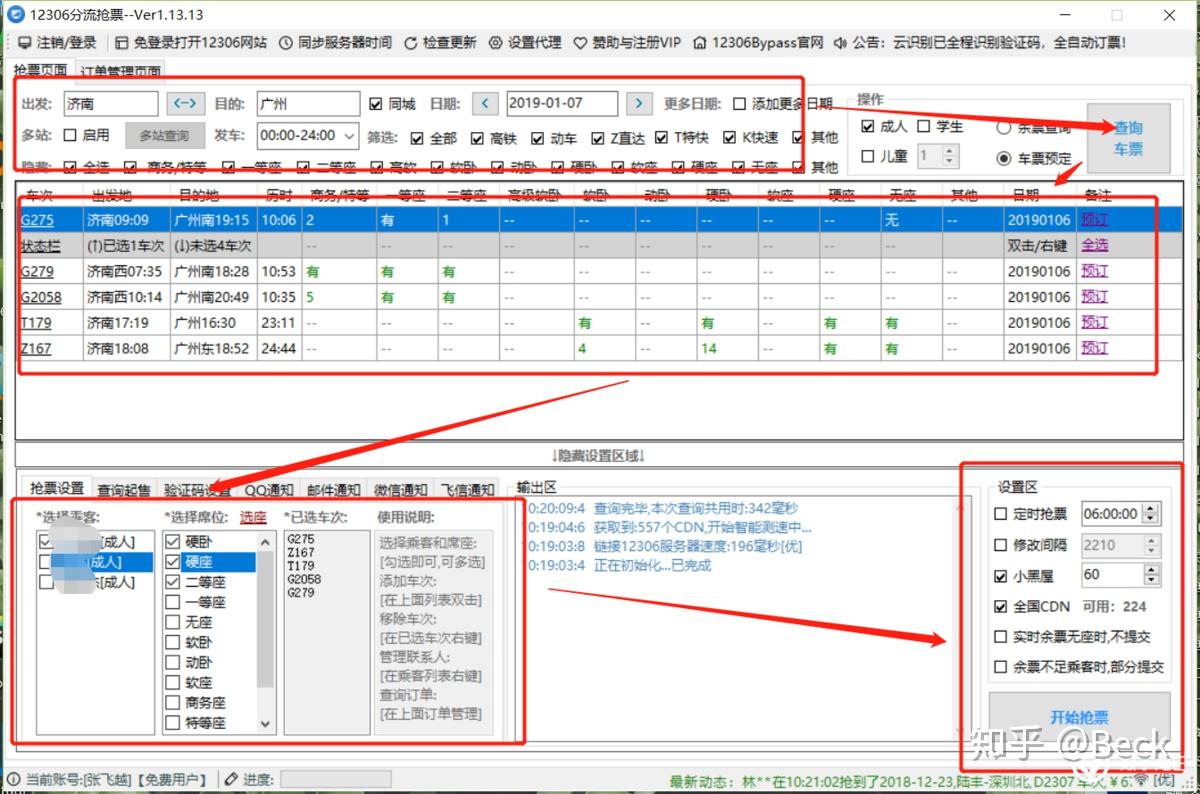Switch to 微信通知 tab

coord(401,490)
